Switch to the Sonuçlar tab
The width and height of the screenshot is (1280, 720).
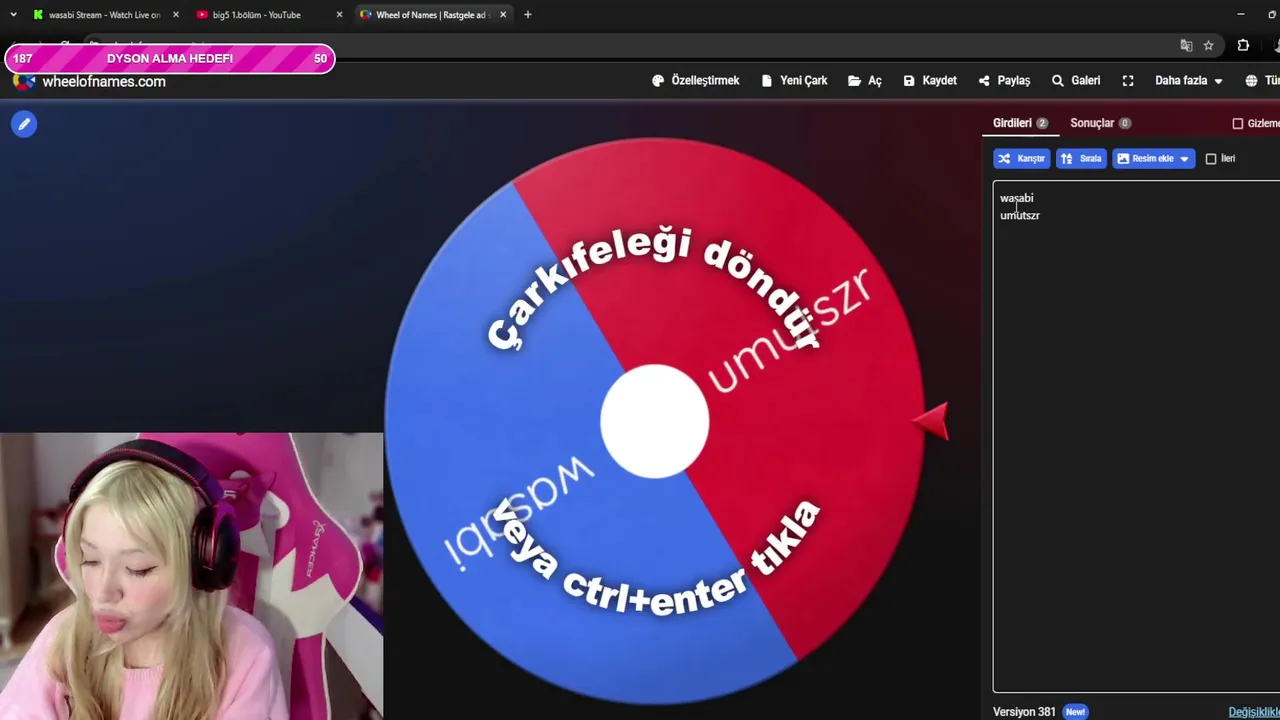coord(1100,123)
